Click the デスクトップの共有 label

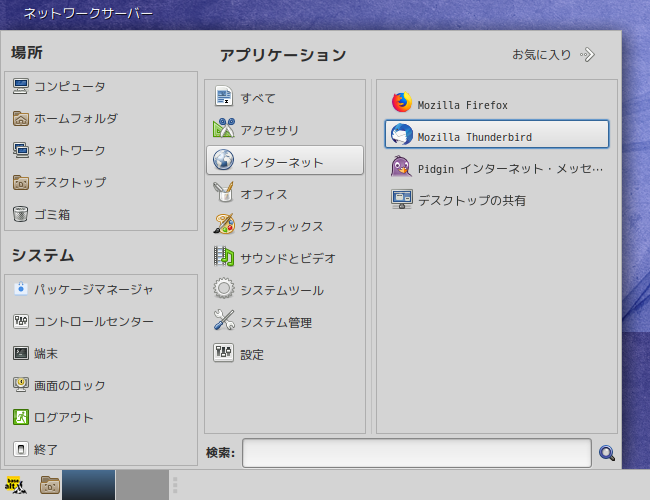click(472, 201)
